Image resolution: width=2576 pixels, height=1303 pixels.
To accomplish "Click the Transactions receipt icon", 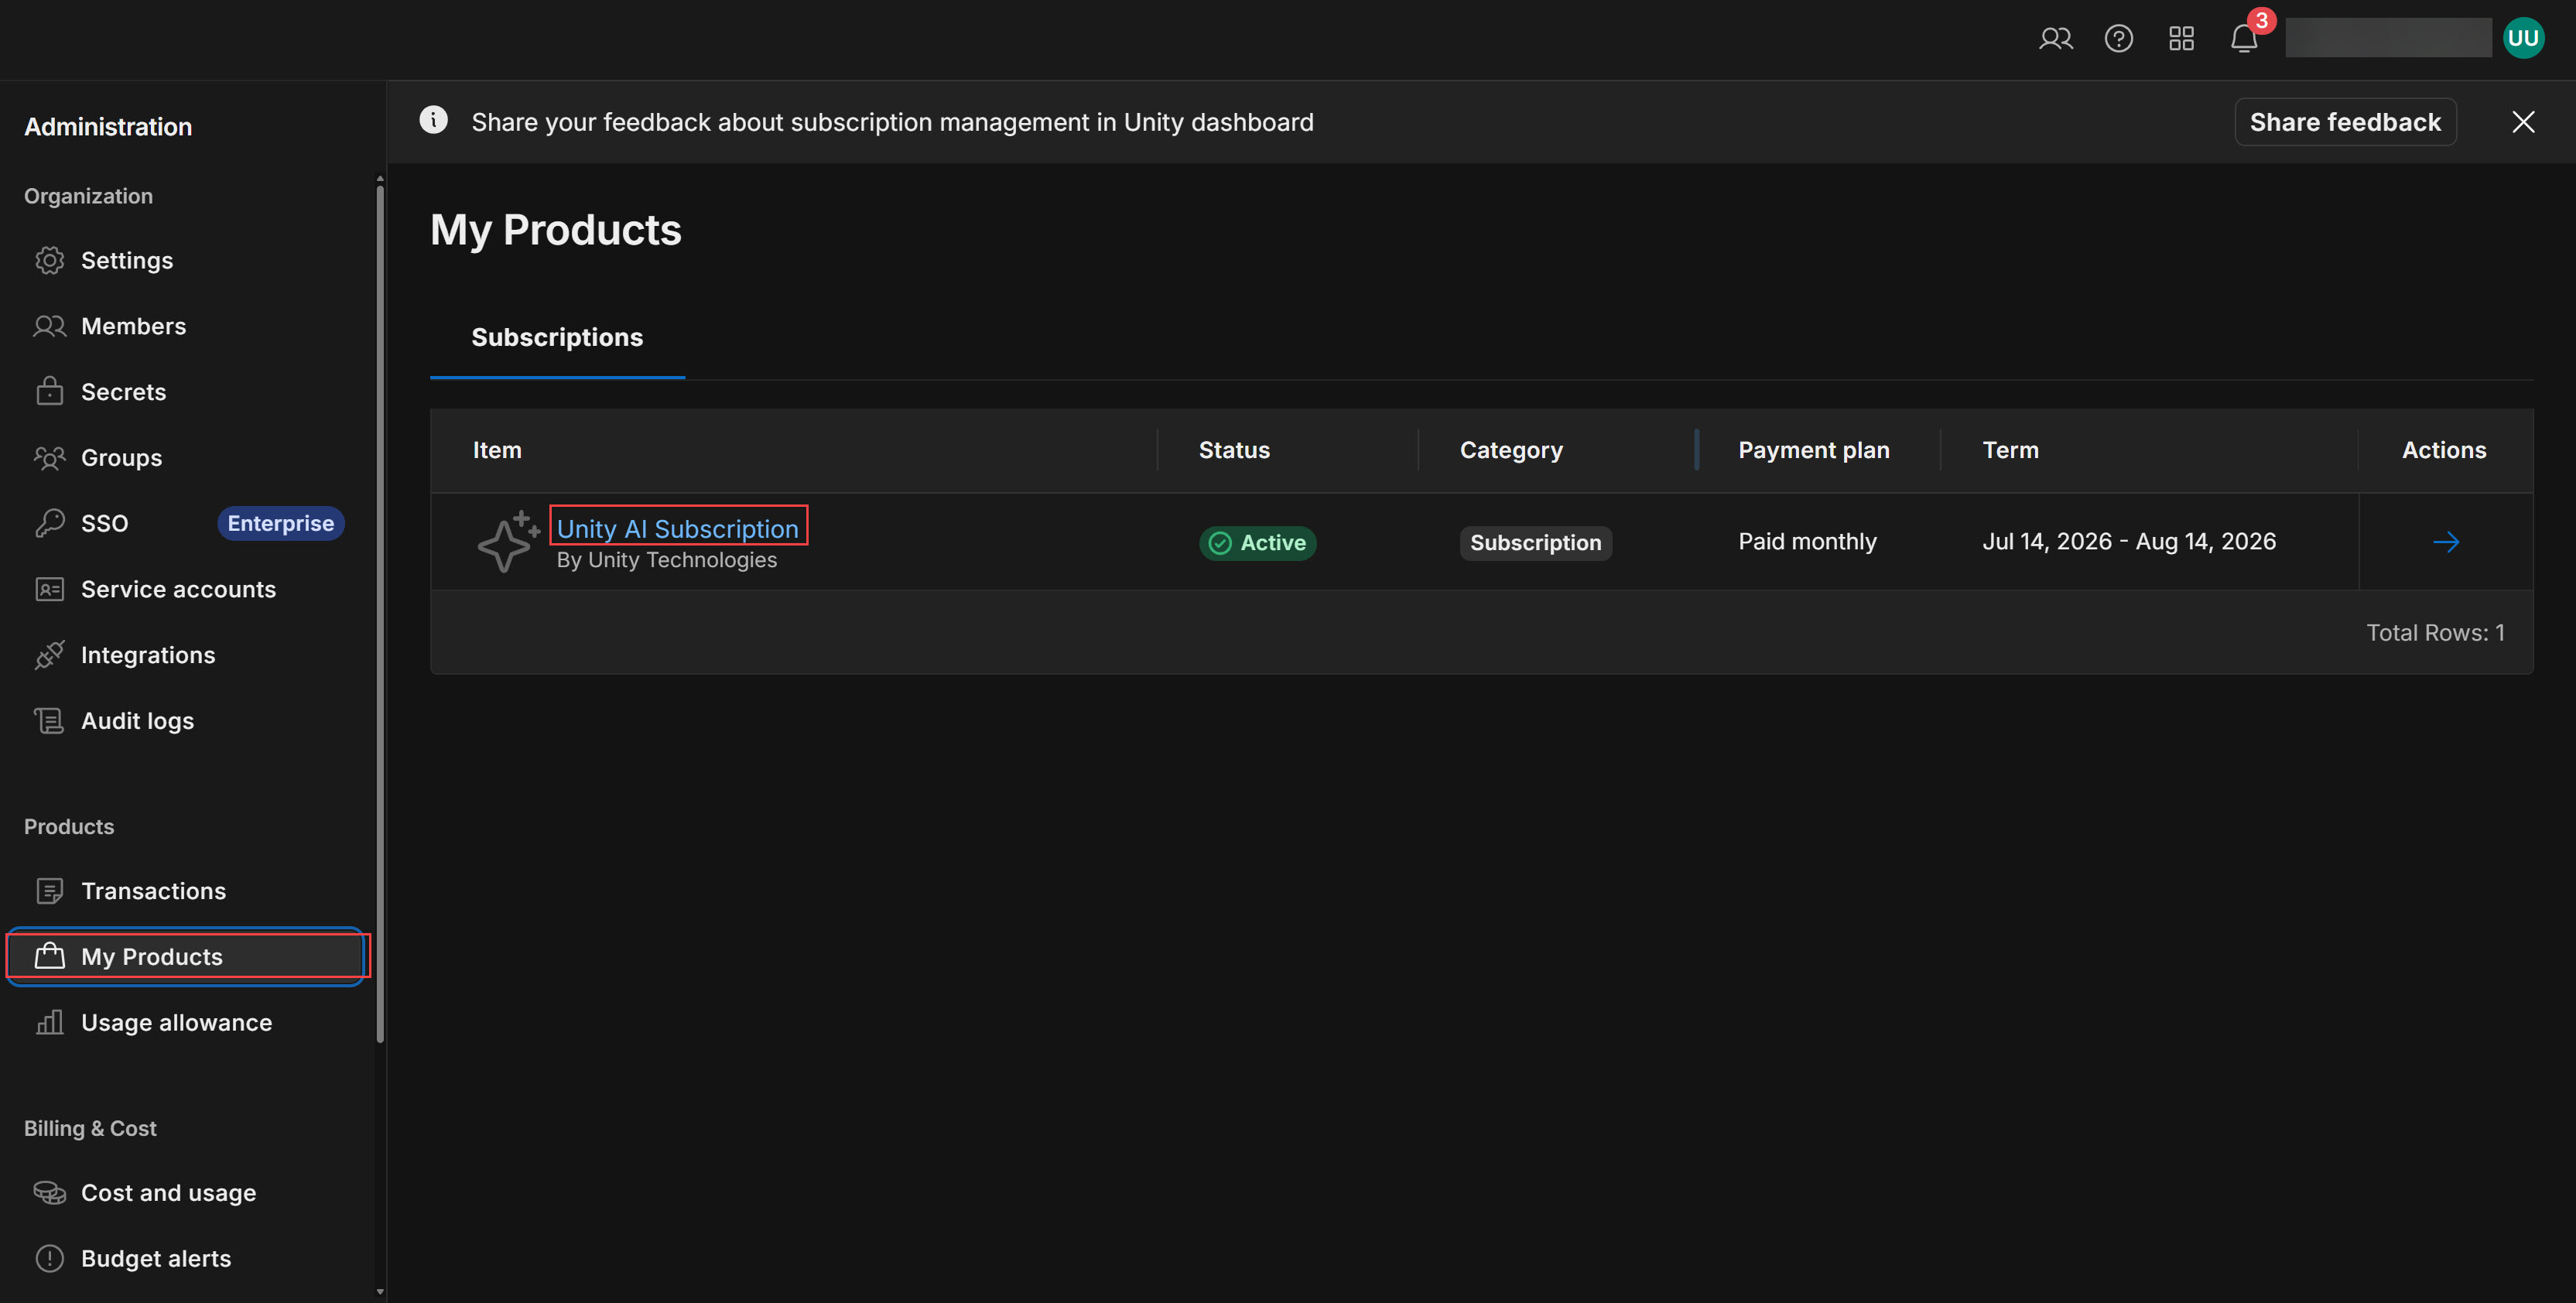I will pyautogui.click(x=49, y=891).
